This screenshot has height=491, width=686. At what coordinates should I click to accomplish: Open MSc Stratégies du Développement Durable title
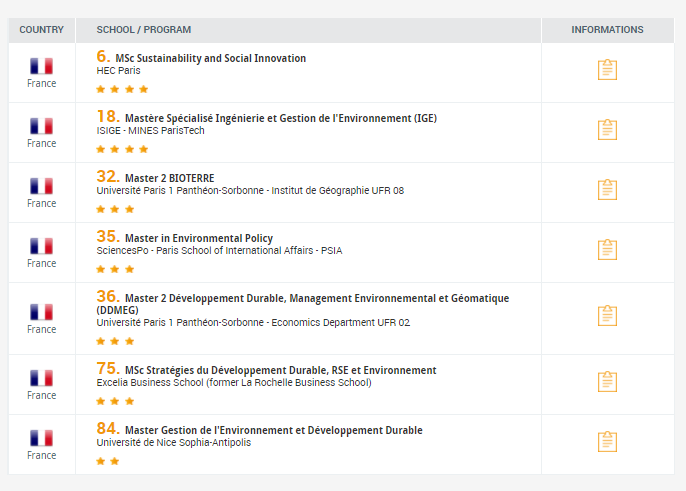click(x=280, y=370)
